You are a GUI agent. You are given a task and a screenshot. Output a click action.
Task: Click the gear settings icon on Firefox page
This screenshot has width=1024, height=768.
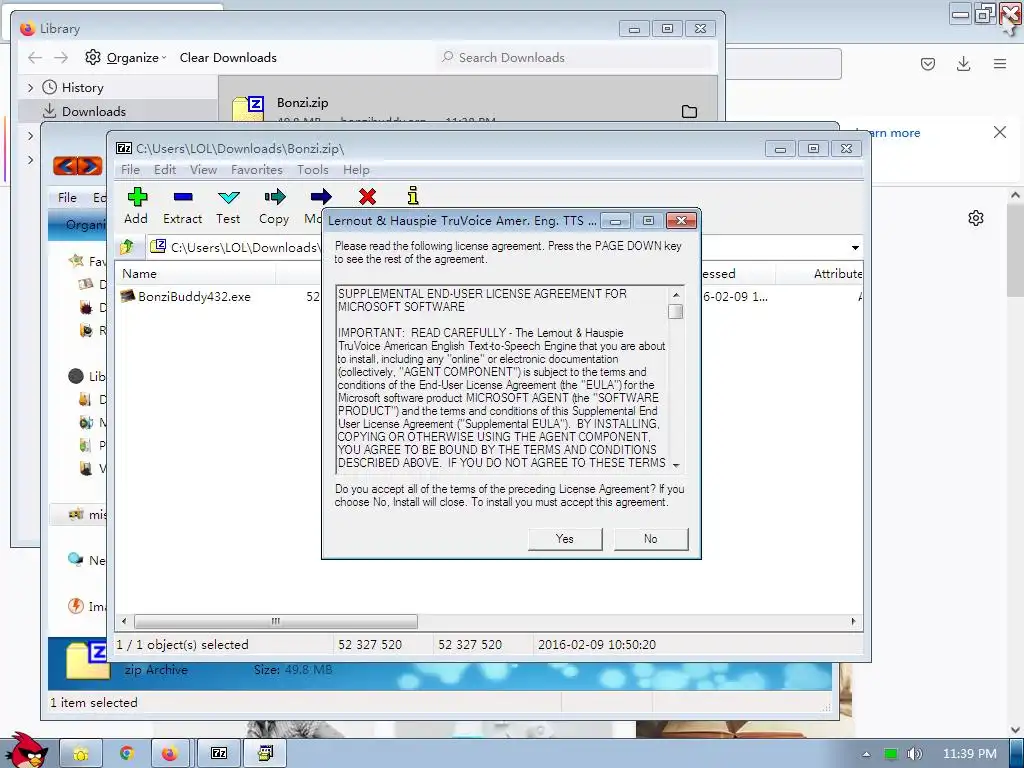[976, 218]
